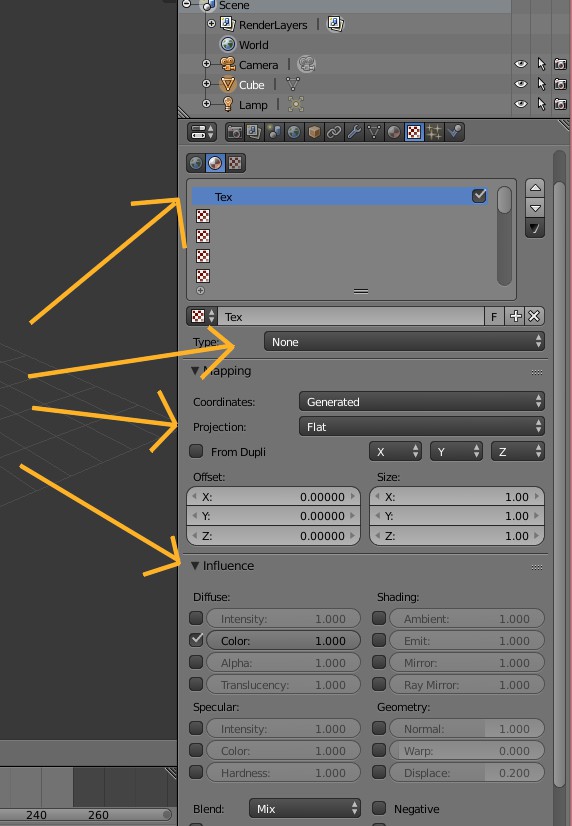Open the Blend mode dropdown showing Mix
Screen dimensions: 572x826
click(x=305, y=809)
